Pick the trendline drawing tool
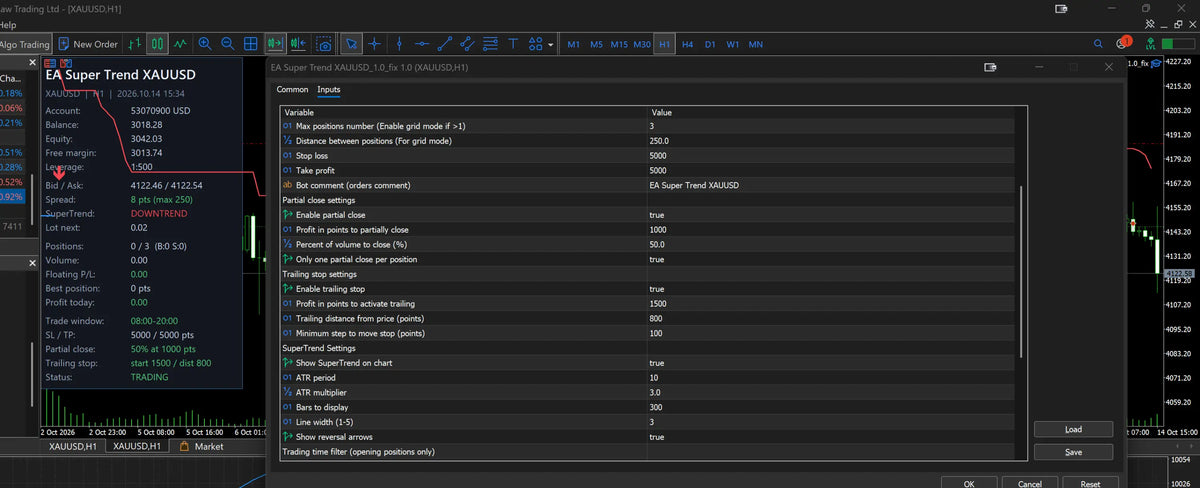This screenshot has width=1200, height=488. [x=444, y=44]
